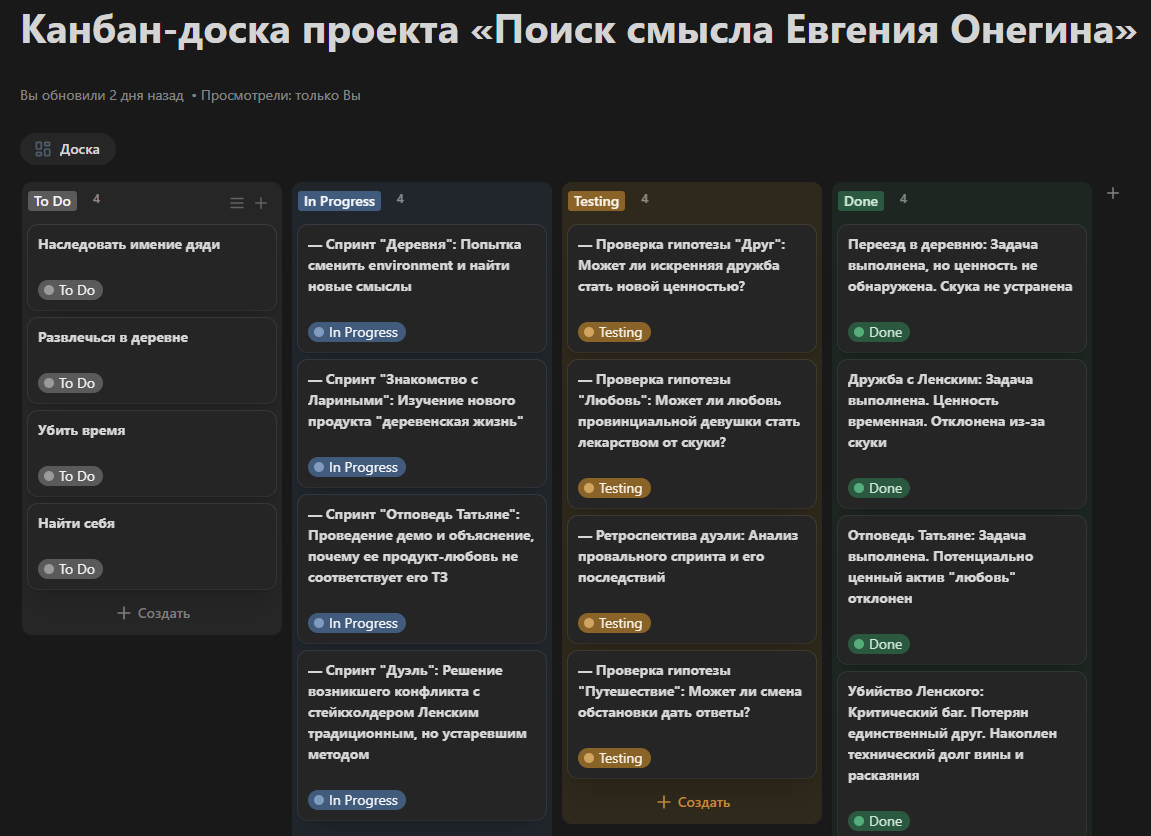Click the plus icon on "Создать" in Testing column
The height and width of the screenshot is (836, 1151).
pyautogui.click(x=664, y=801)
